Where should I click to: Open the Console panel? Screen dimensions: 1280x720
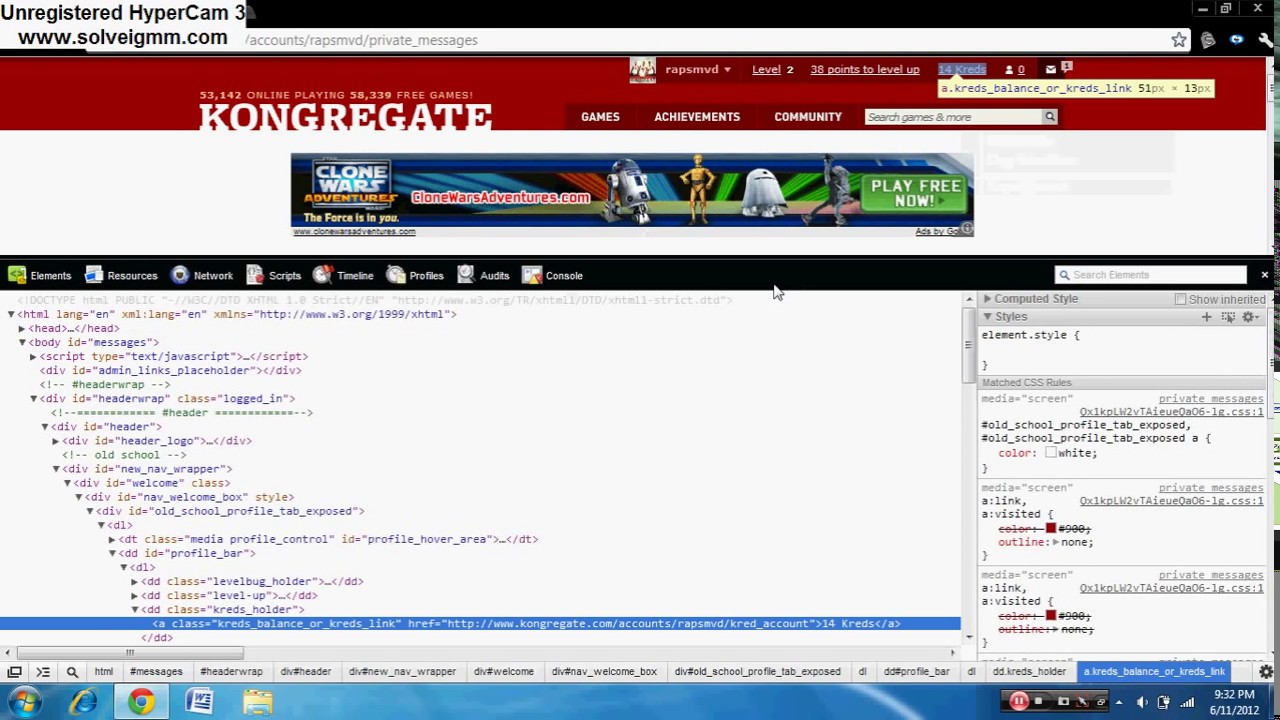(x=552, y=275)
